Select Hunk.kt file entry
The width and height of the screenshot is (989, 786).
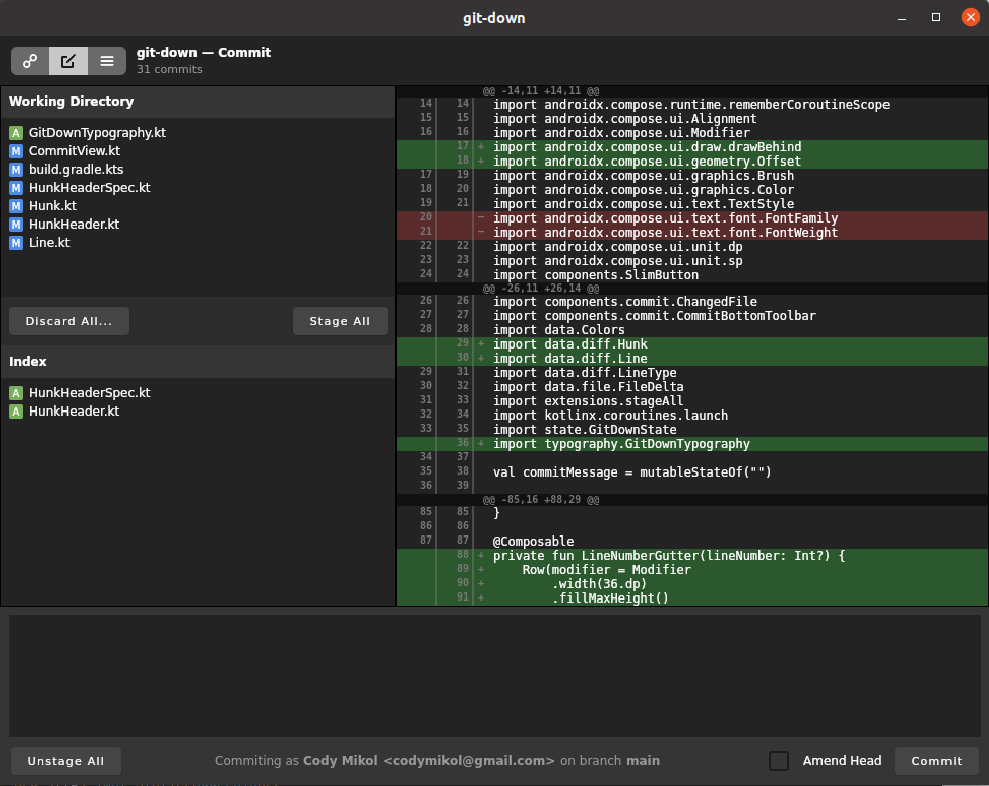pyautogui.click(x=52, y=206)
